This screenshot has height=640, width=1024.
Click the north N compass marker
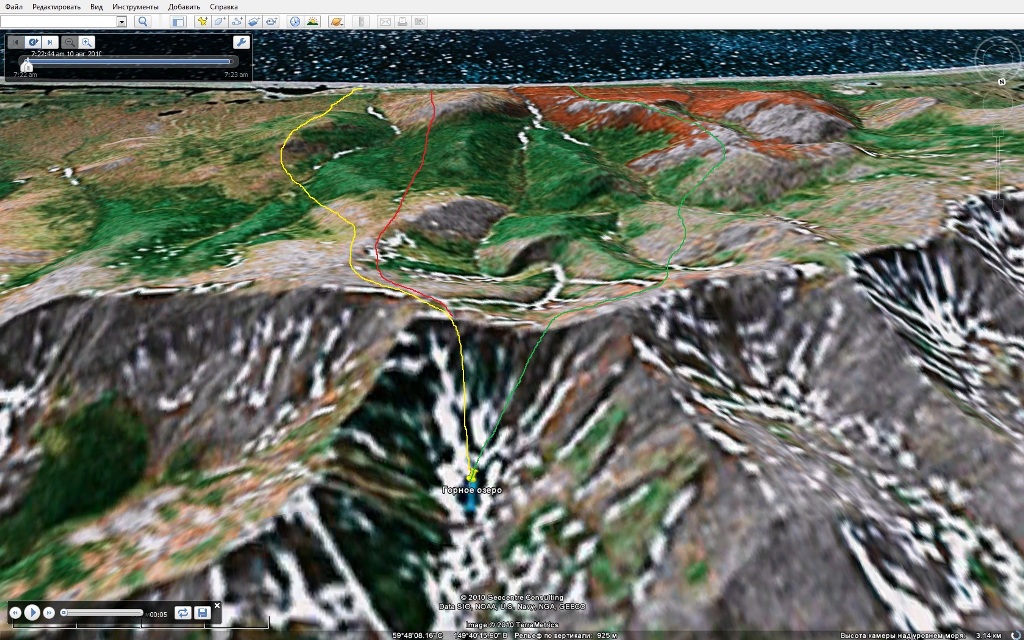tap(1000, 81)
